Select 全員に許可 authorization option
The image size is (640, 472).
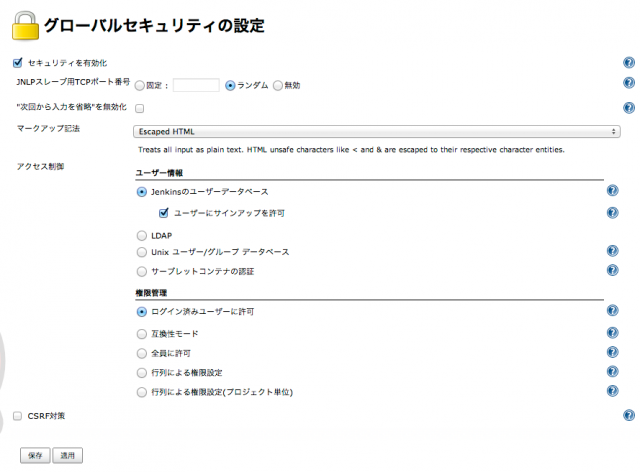click(x=142, y=353)
